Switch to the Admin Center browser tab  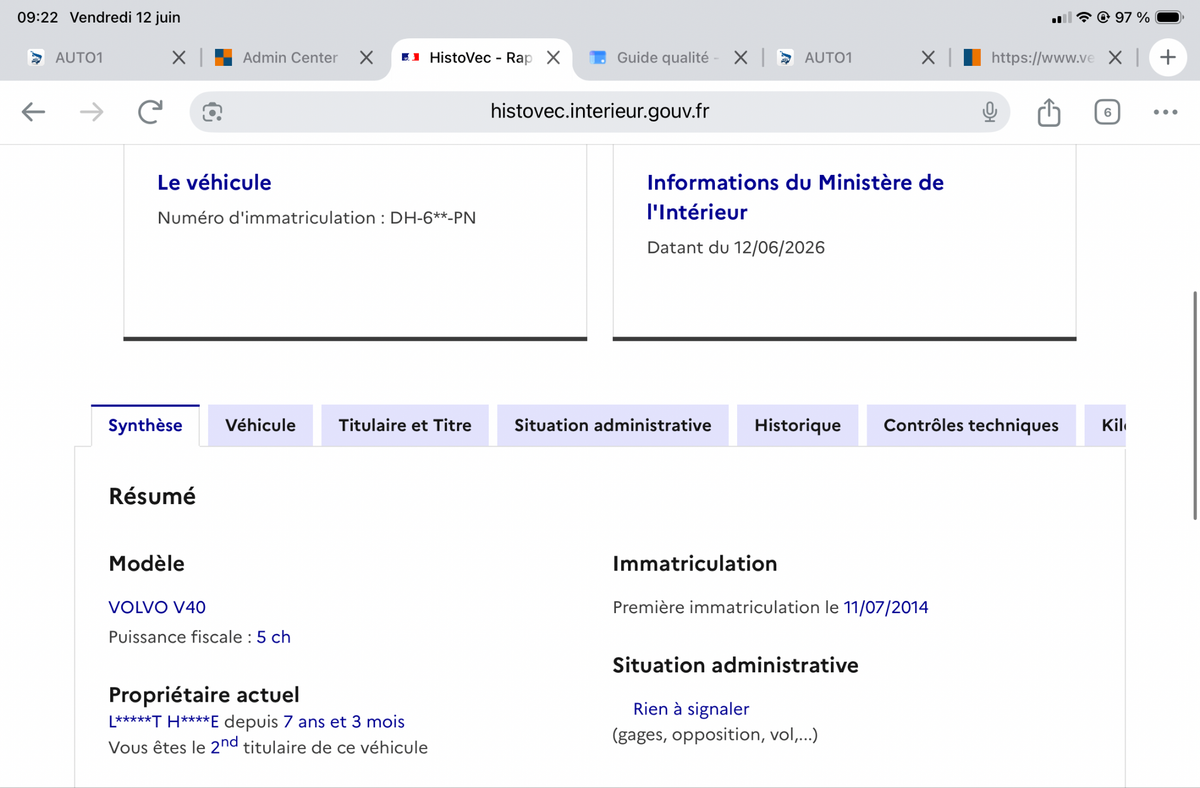point(279,58)
